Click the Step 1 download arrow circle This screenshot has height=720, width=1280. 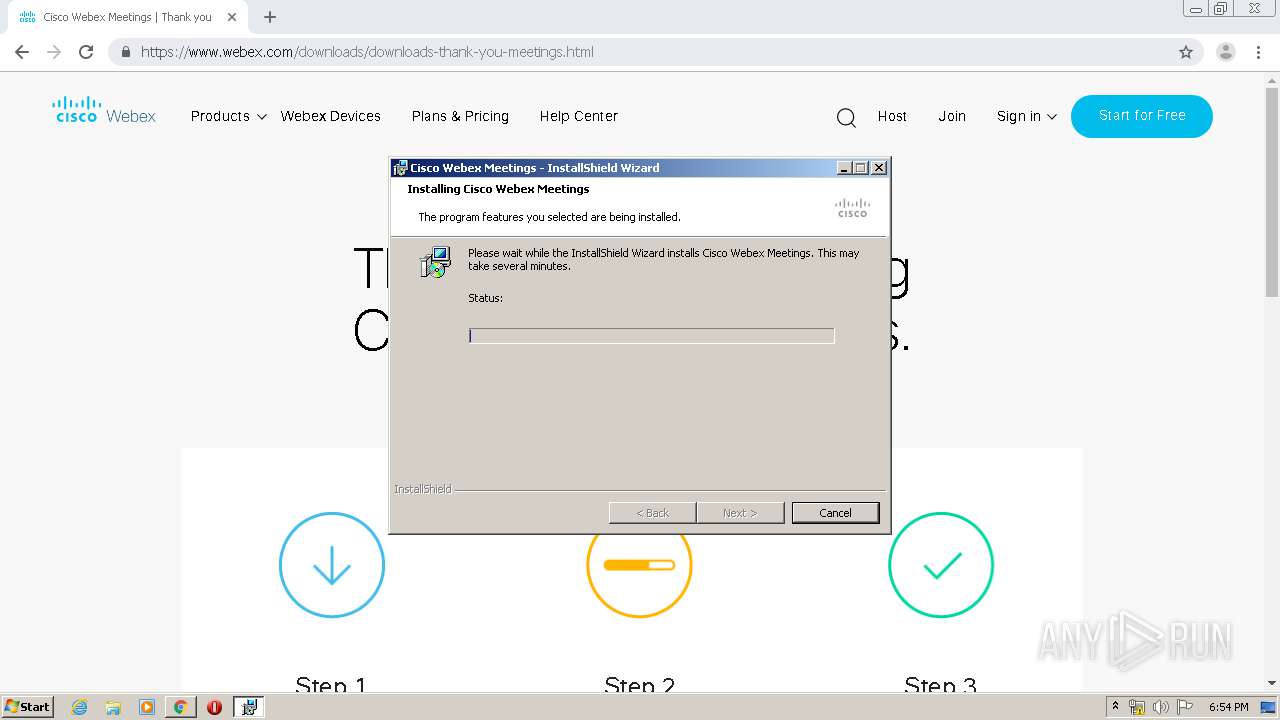pos(332,565)
